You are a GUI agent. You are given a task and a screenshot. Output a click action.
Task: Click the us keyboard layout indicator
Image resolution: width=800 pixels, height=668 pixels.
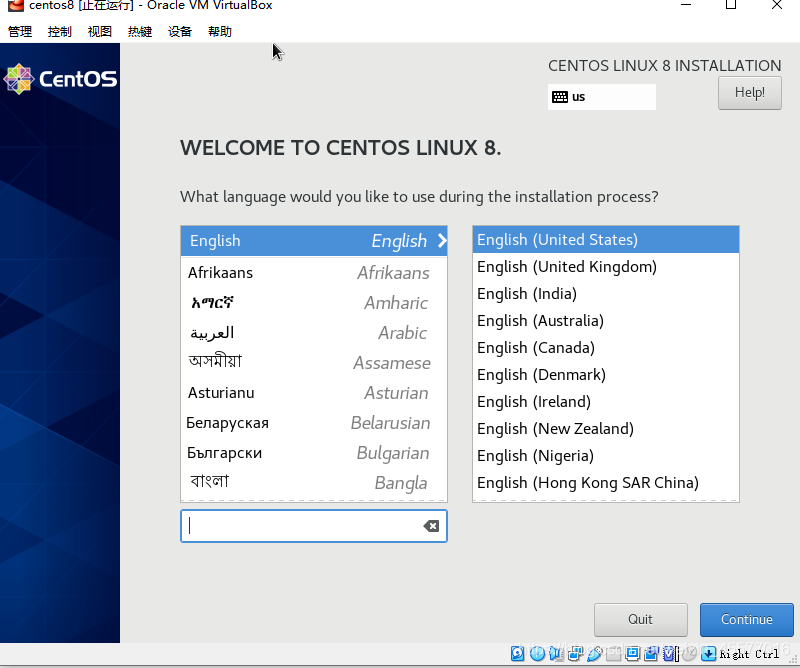(602, 97)
